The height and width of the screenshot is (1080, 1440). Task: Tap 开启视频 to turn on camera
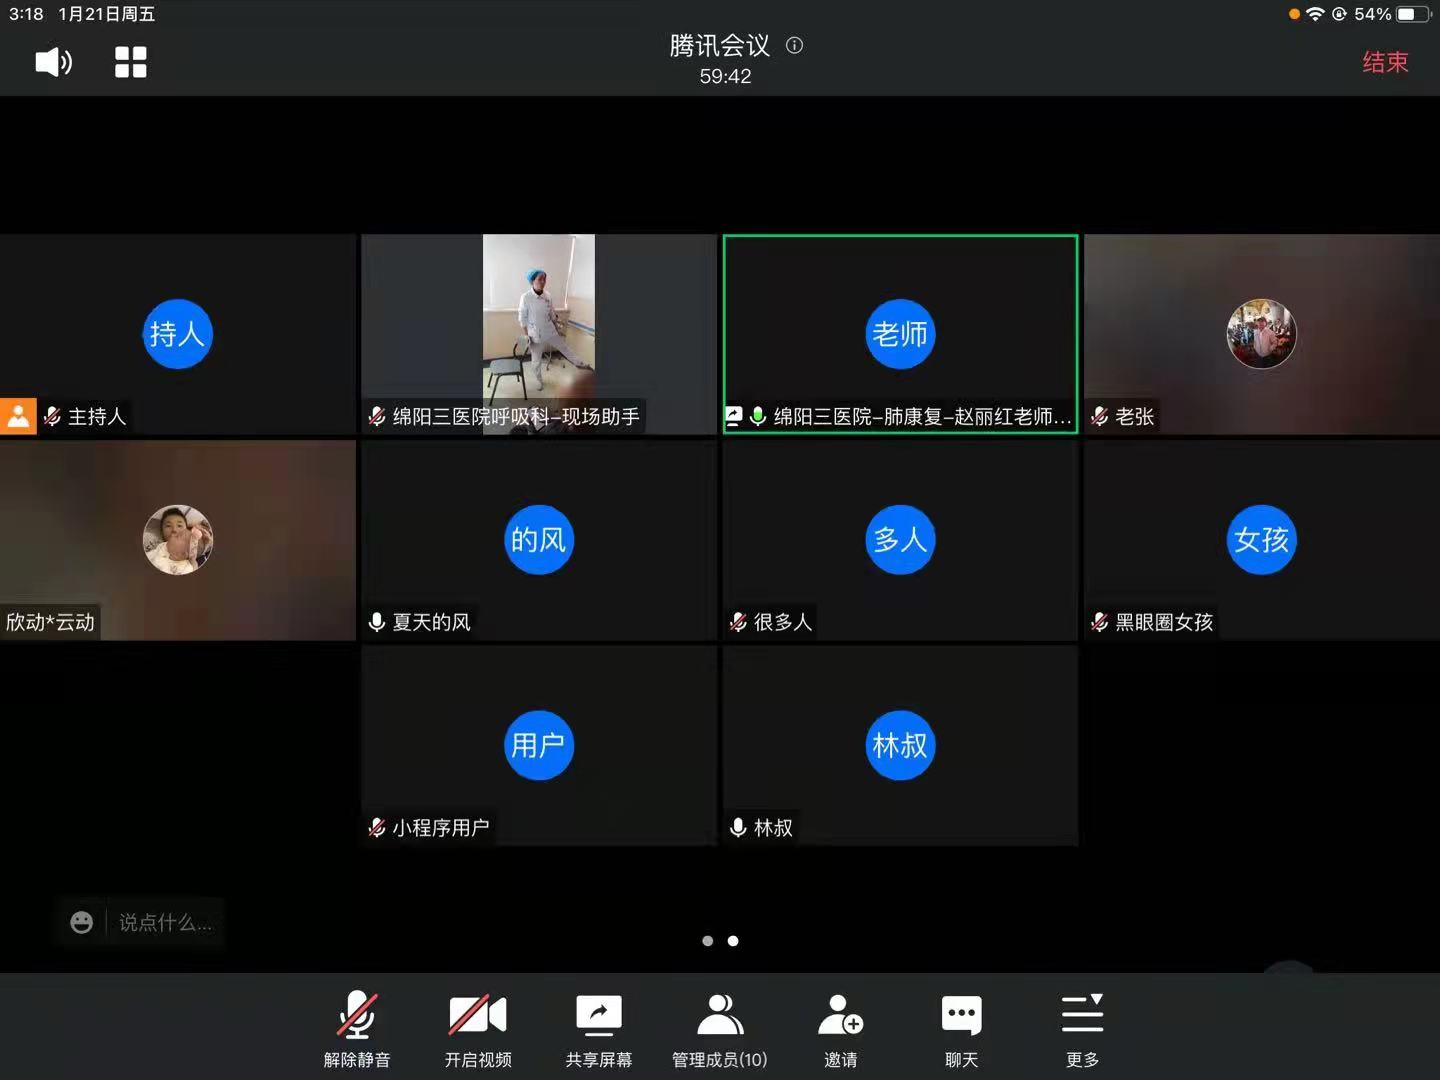coord(478,1014)
